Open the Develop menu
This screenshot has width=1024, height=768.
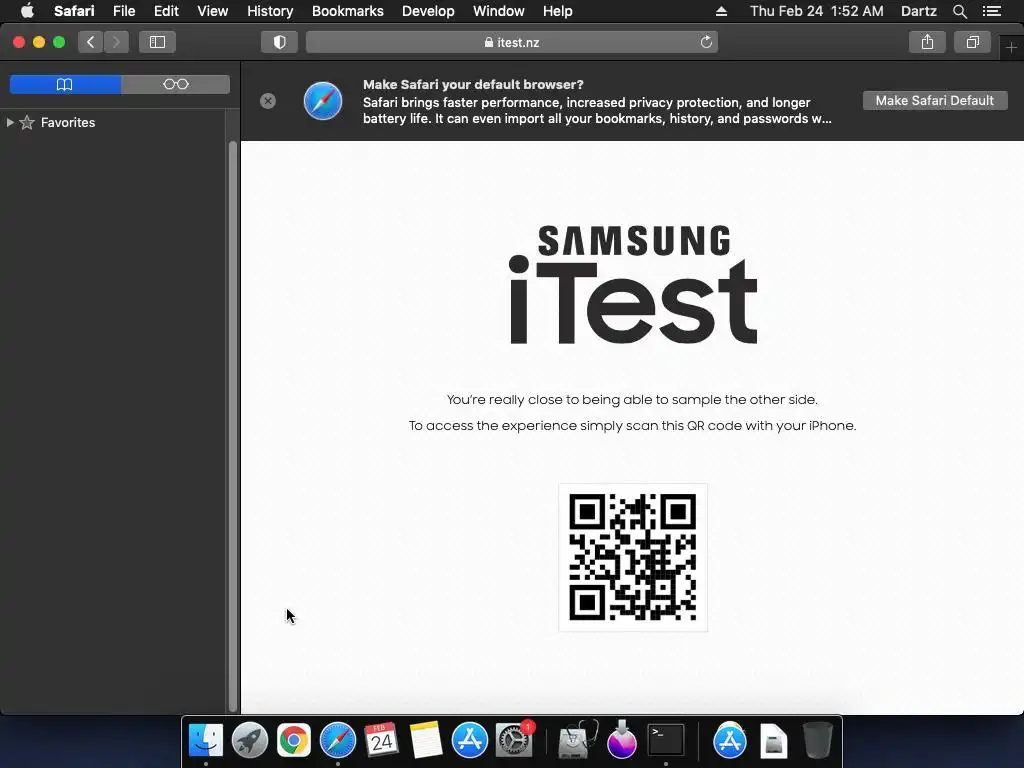point(428,11)
